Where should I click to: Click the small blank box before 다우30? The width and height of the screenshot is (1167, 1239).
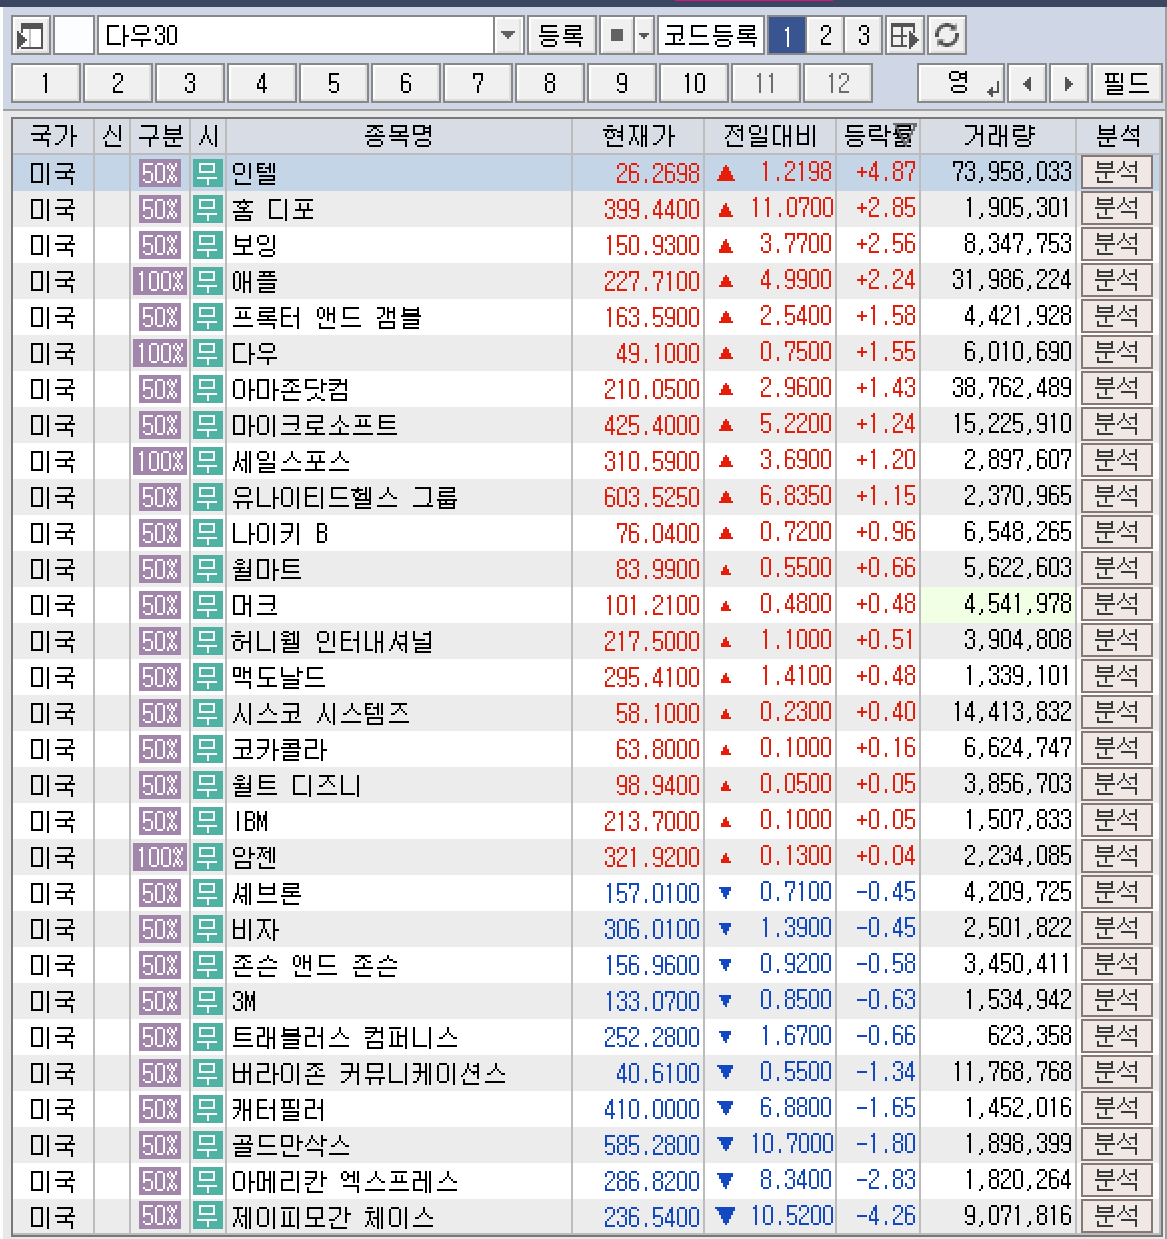click(x=73, y=37)
